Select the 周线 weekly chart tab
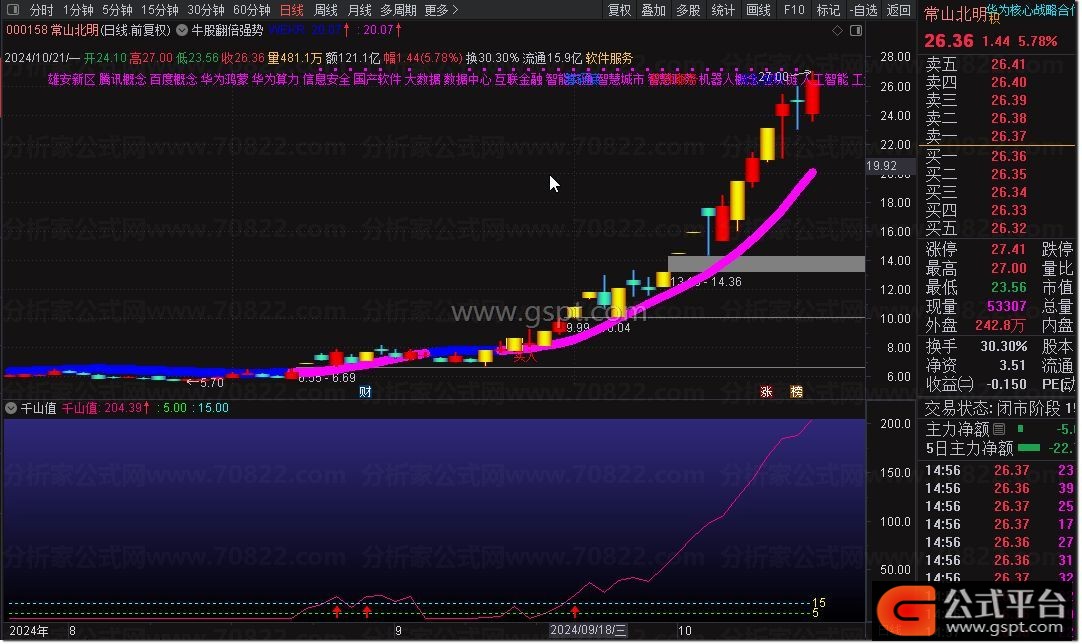 (x=326, y=10)
